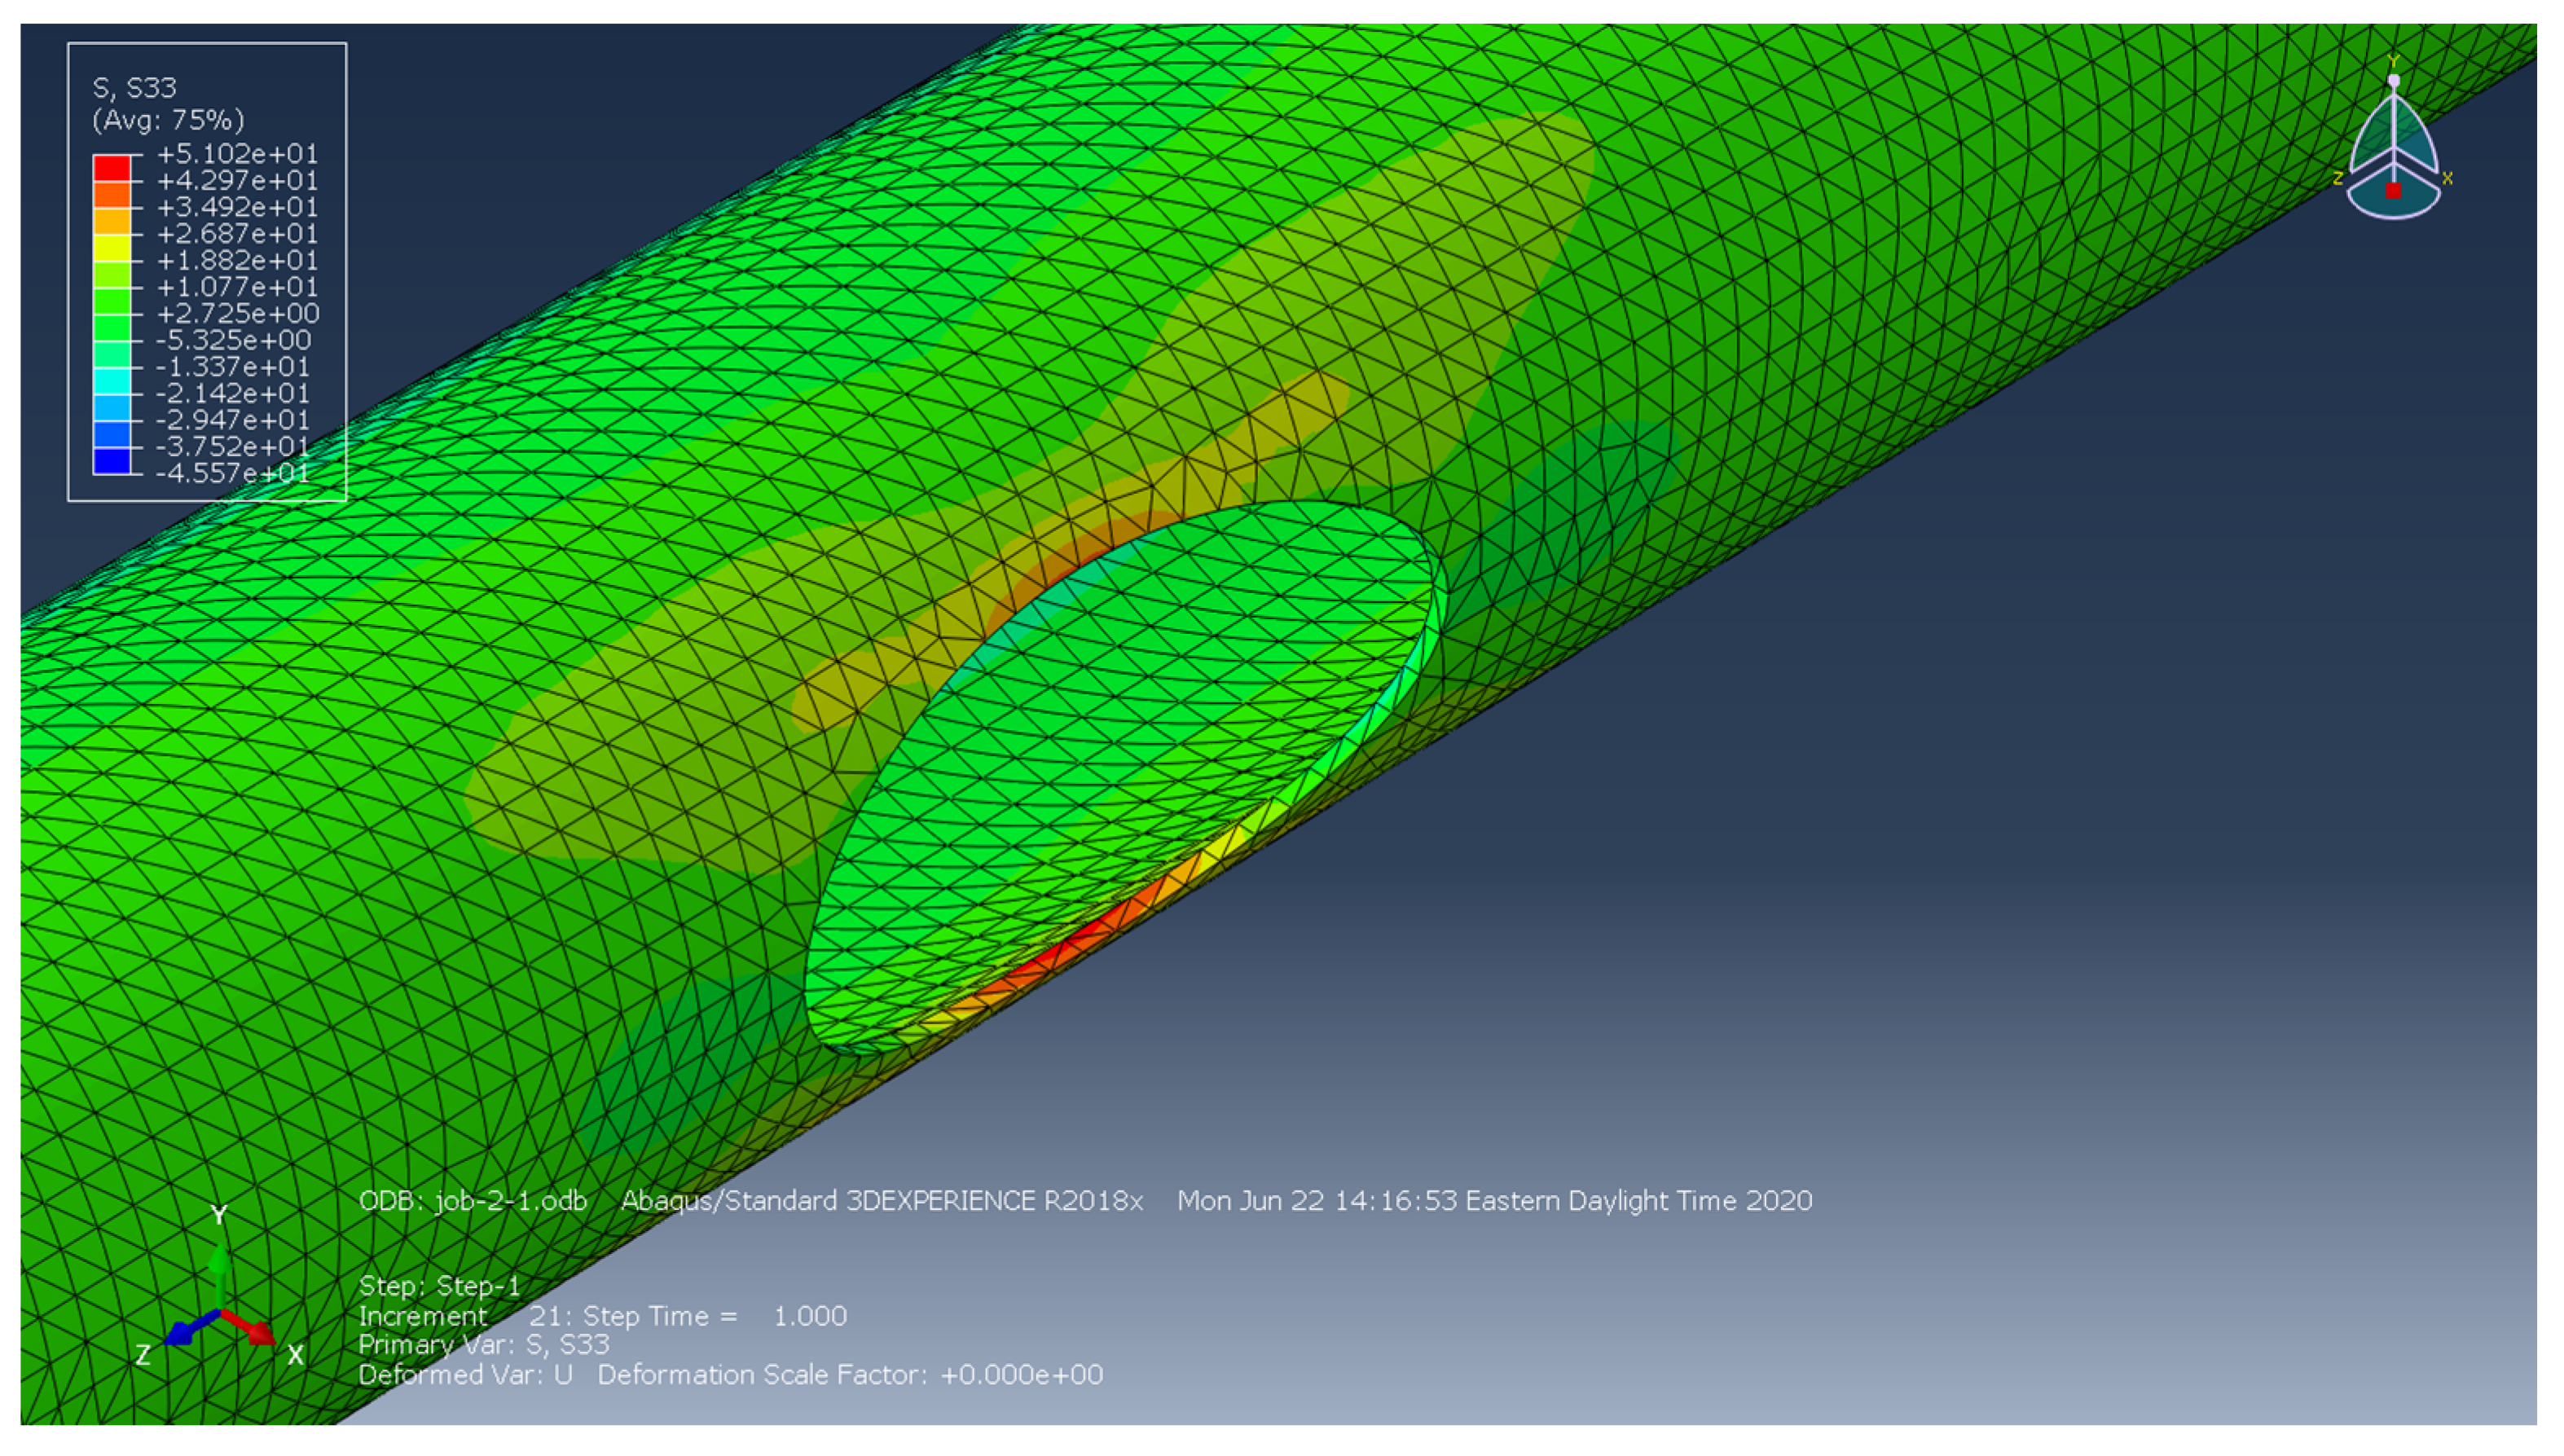
Task: Click the red square on the 3D compass
Action: coord(2393,190)
